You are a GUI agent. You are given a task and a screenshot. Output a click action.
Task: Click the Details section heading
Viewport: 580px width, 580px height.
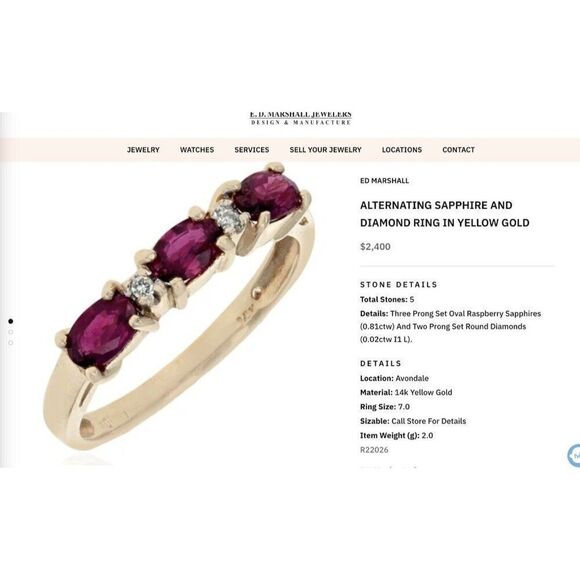(381, 363)
